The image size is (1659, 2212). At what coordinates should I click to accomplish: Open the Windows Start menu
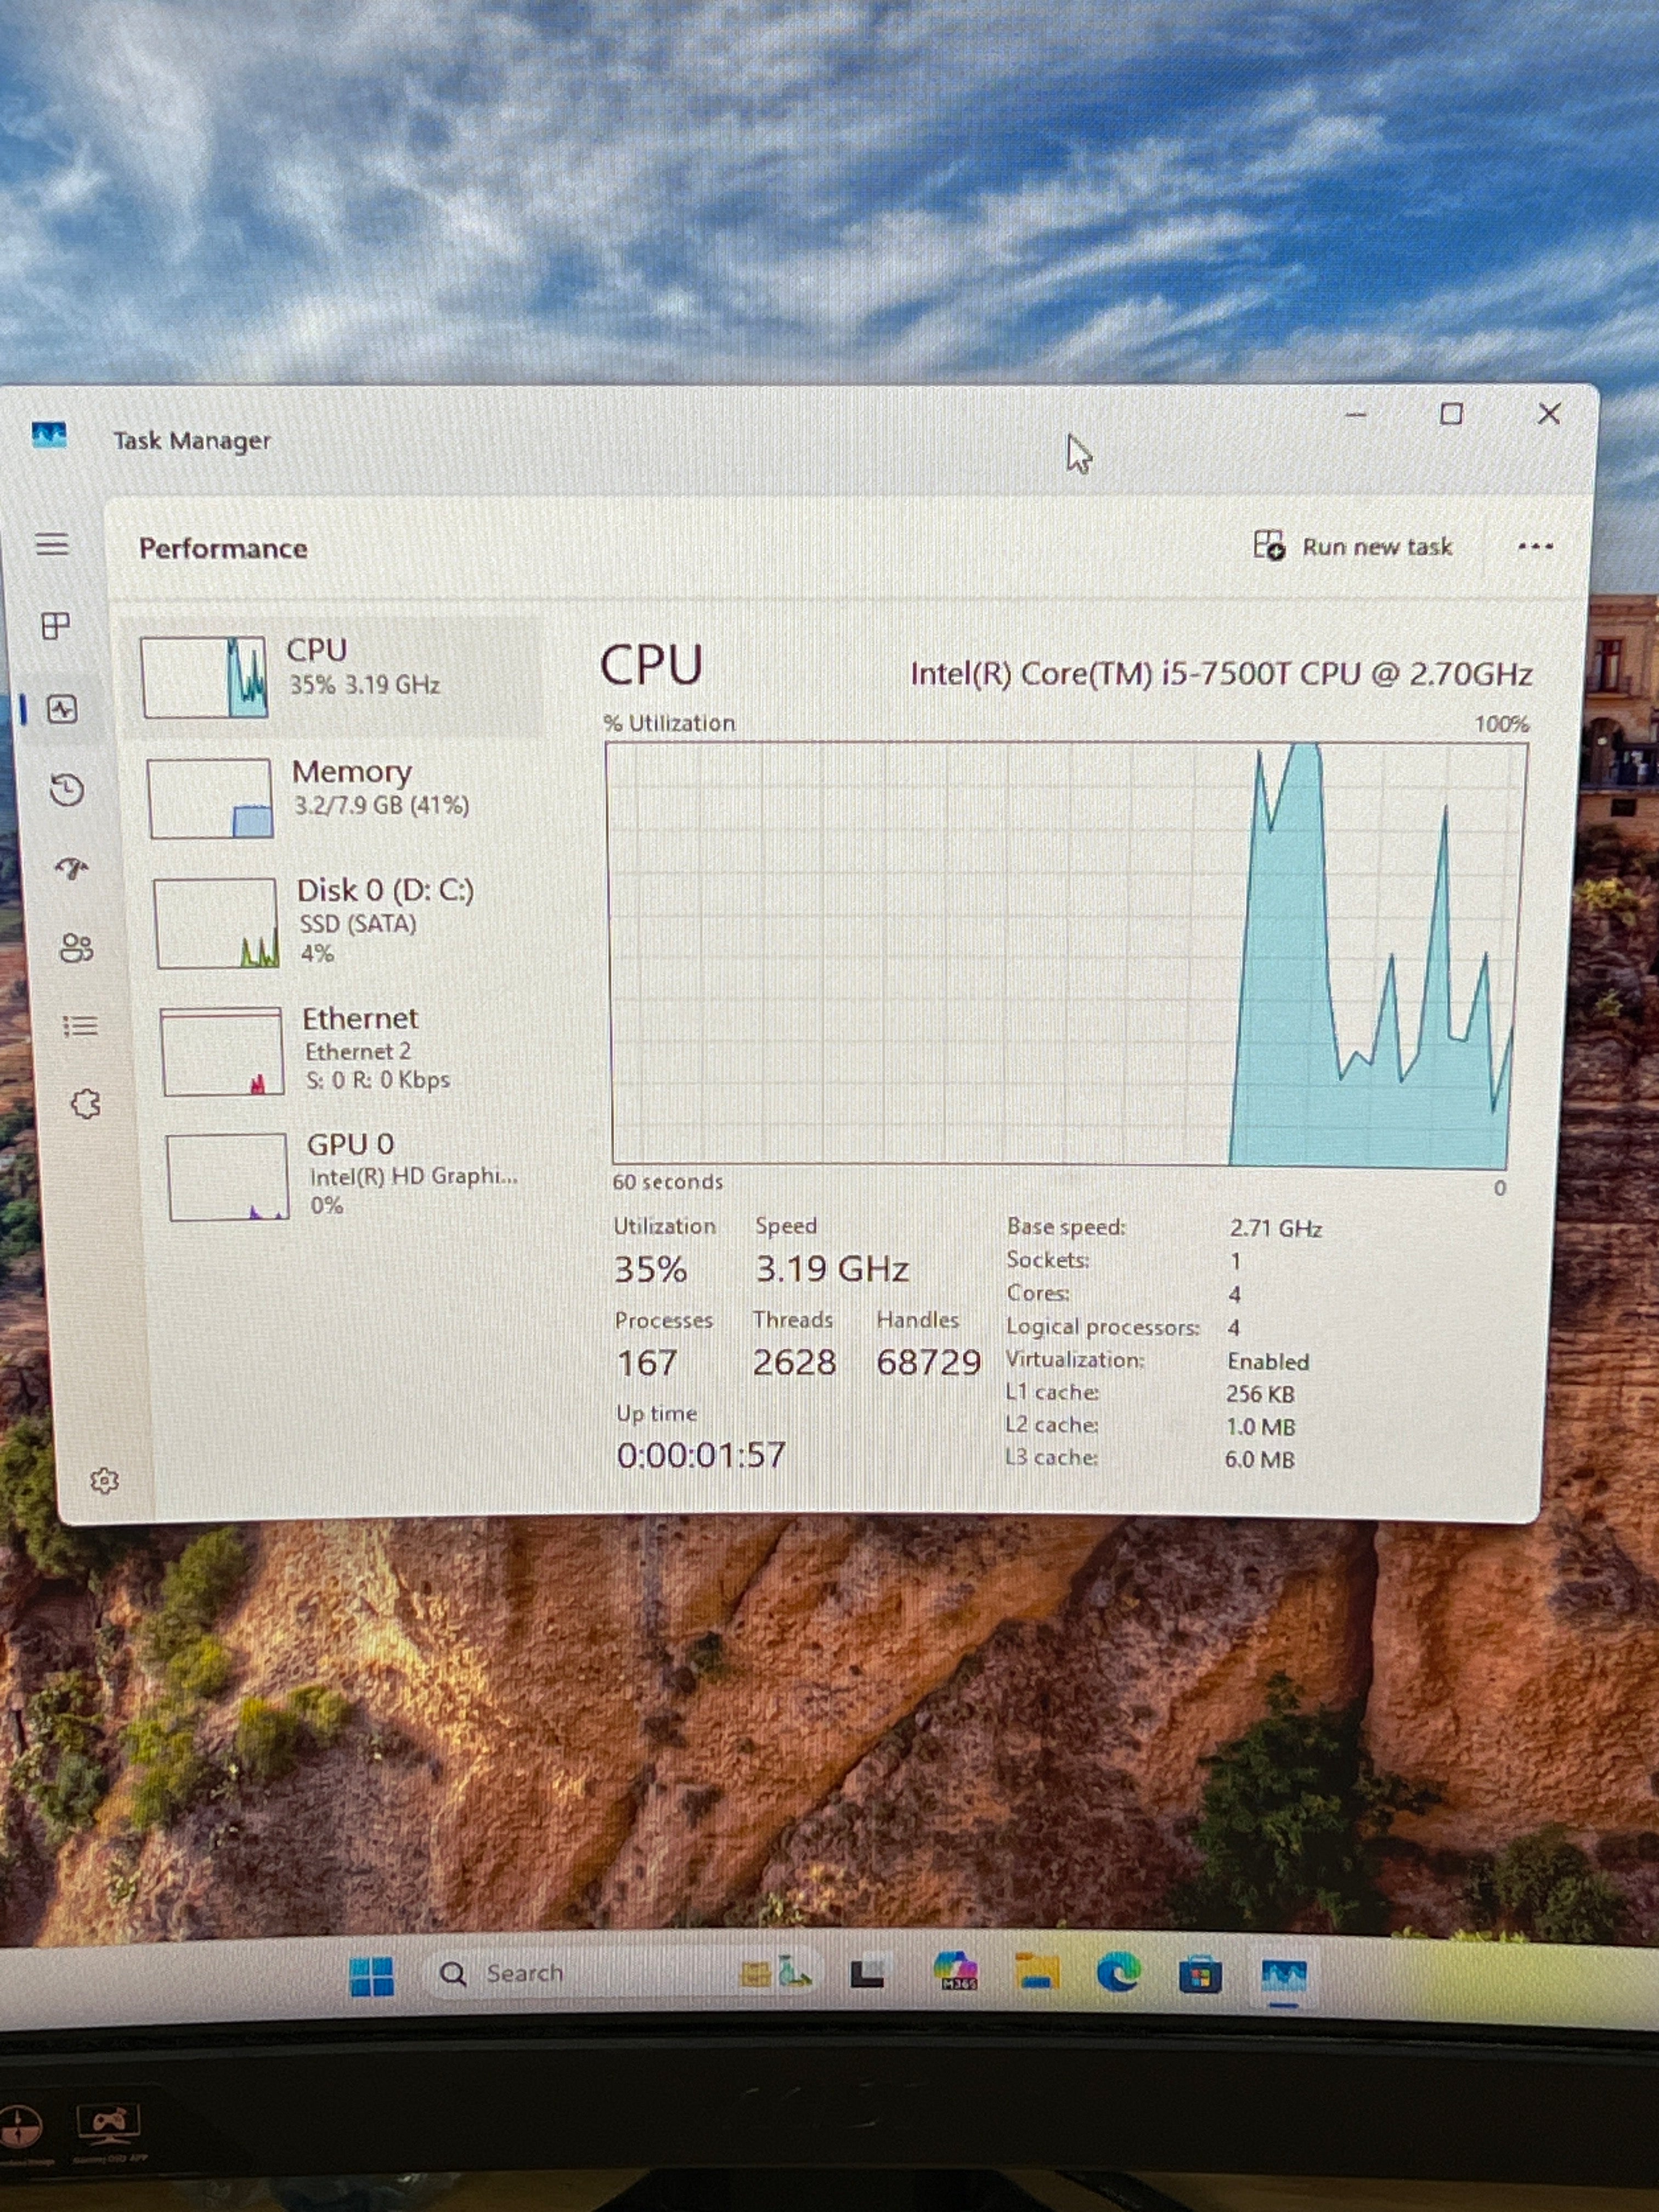[372, 1976]
